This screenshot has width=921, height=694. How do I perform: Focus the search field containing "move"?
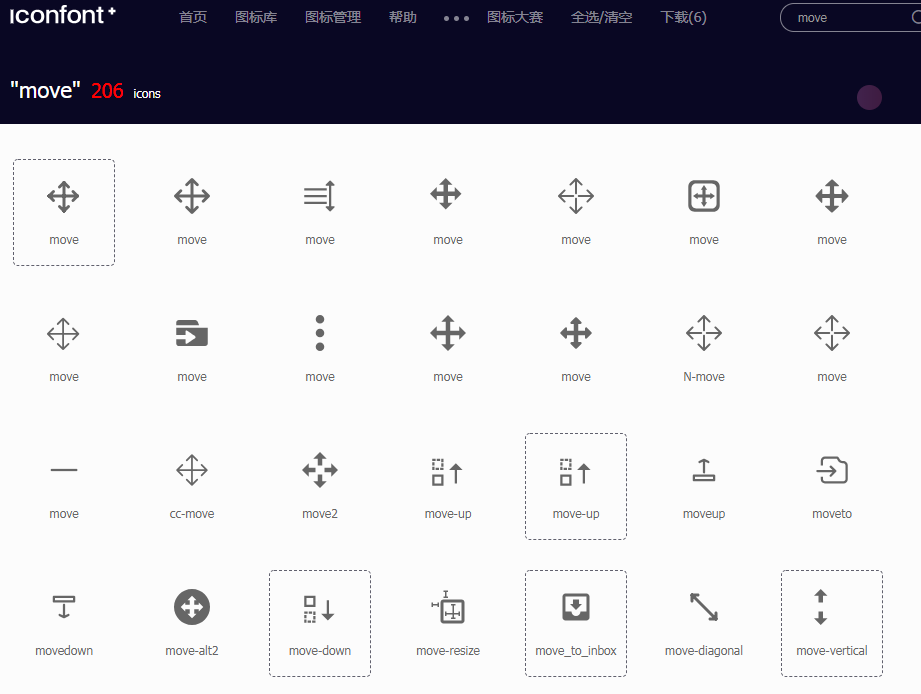pyautogui.click(x=850, y=18)
